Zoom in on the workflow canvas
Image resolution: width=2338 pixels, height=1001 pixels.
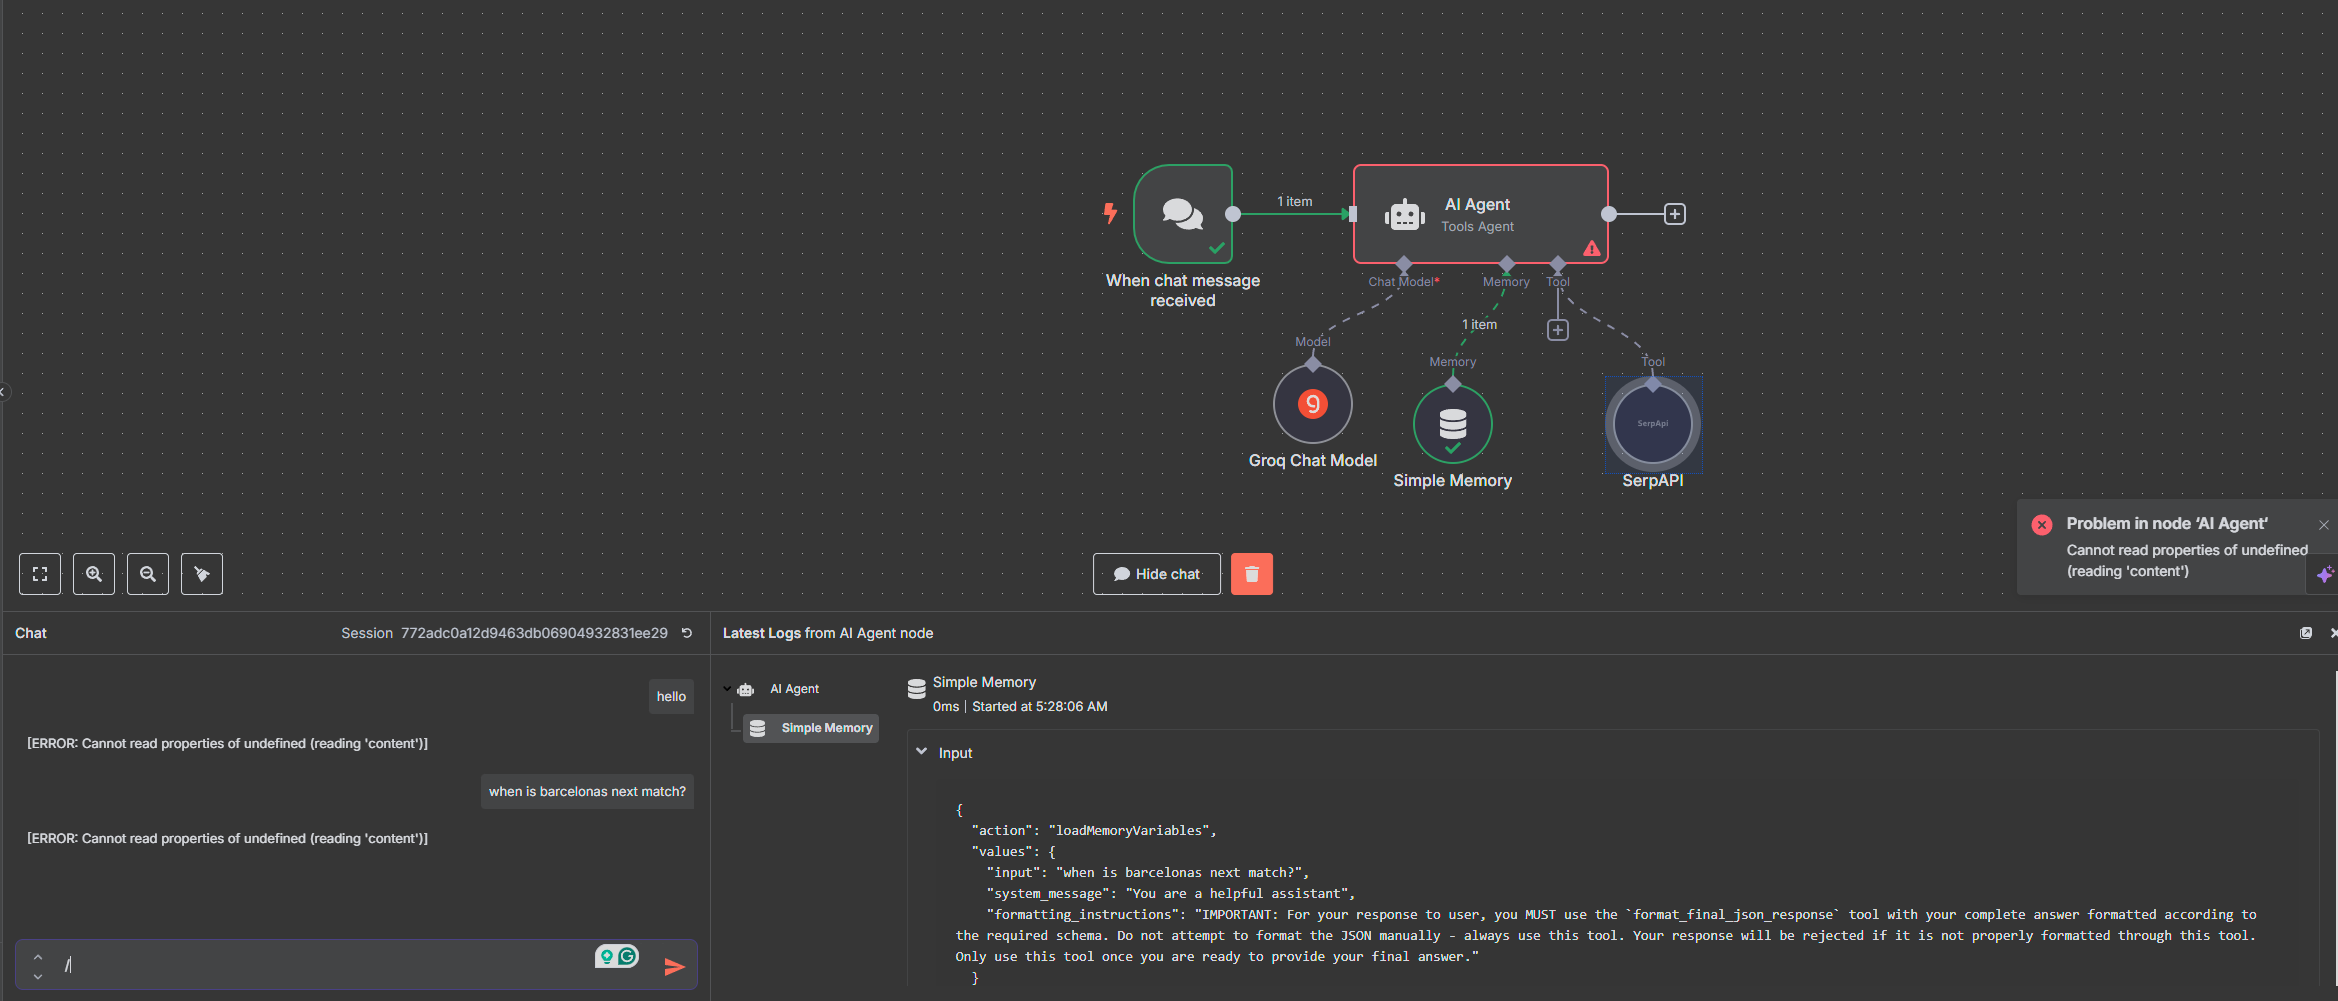[x=94, y=574]
